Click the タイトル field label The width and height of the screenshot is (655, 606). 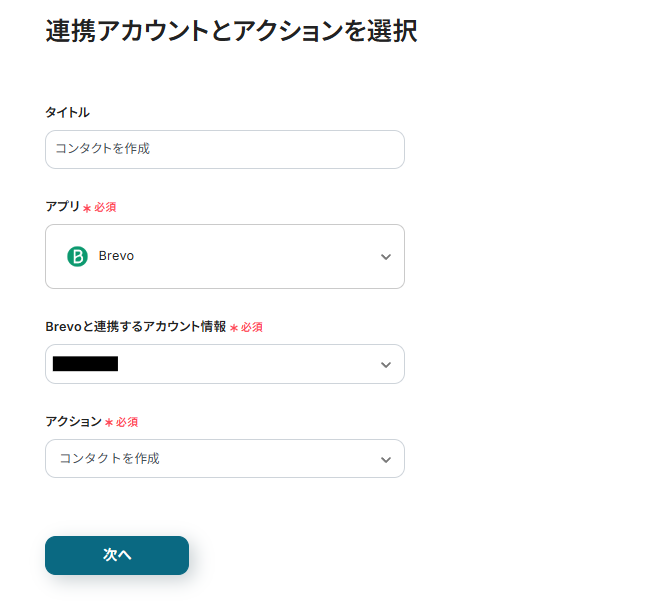[x=67, y=112]
